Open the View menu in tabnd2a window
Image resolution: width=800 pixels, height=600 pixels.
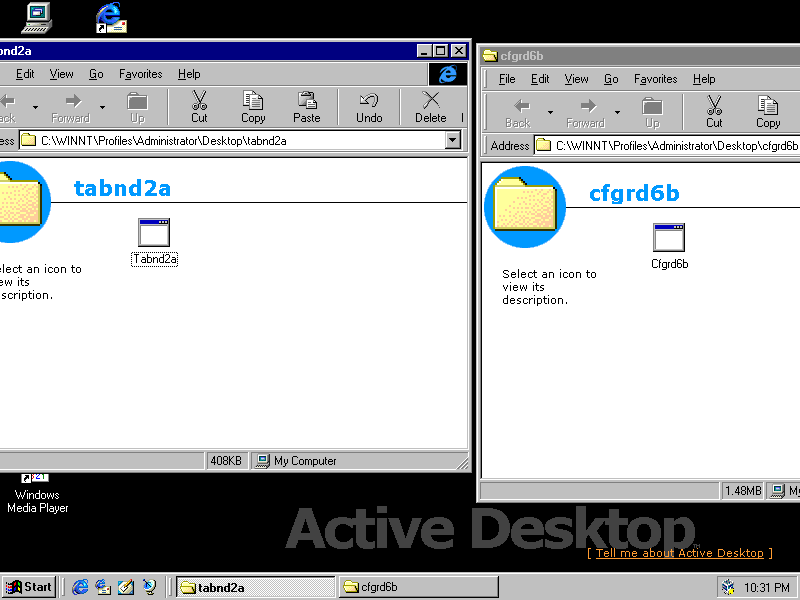tap(61, 74)
